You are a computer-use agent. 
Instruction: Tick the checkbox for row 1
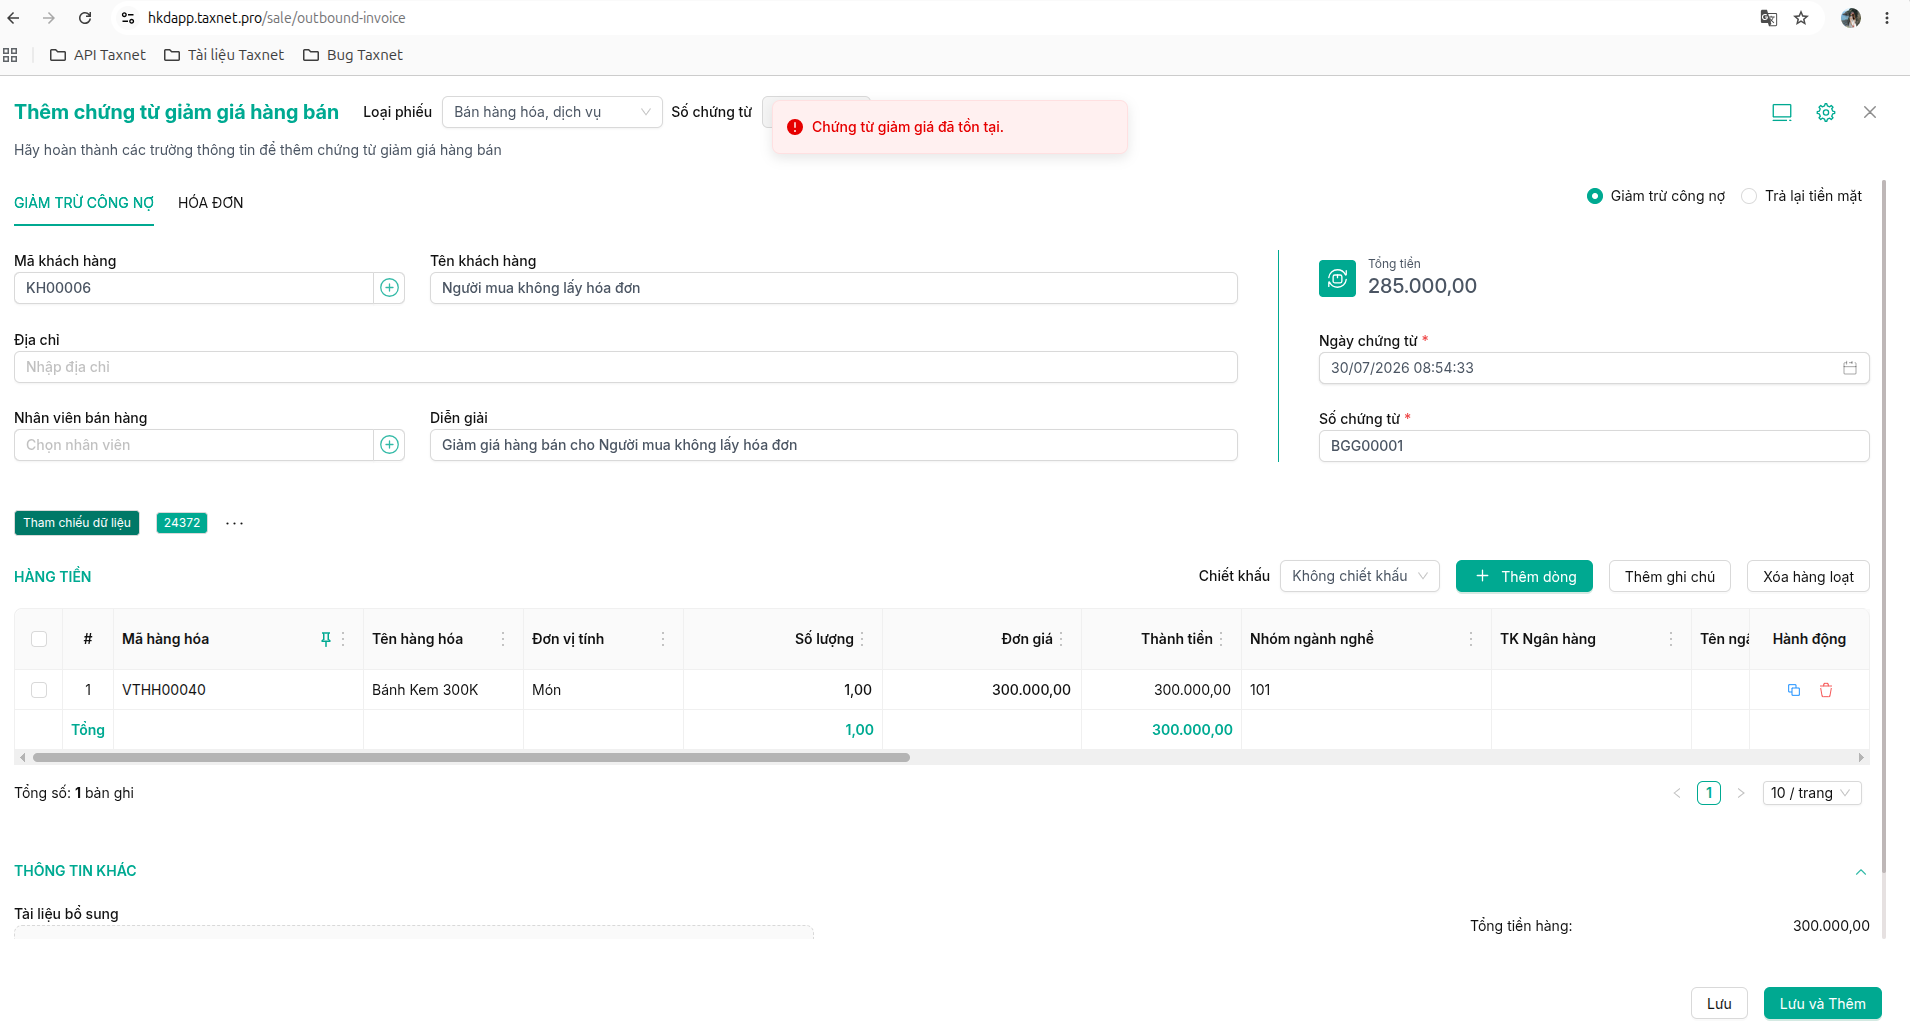pos(39,690)
